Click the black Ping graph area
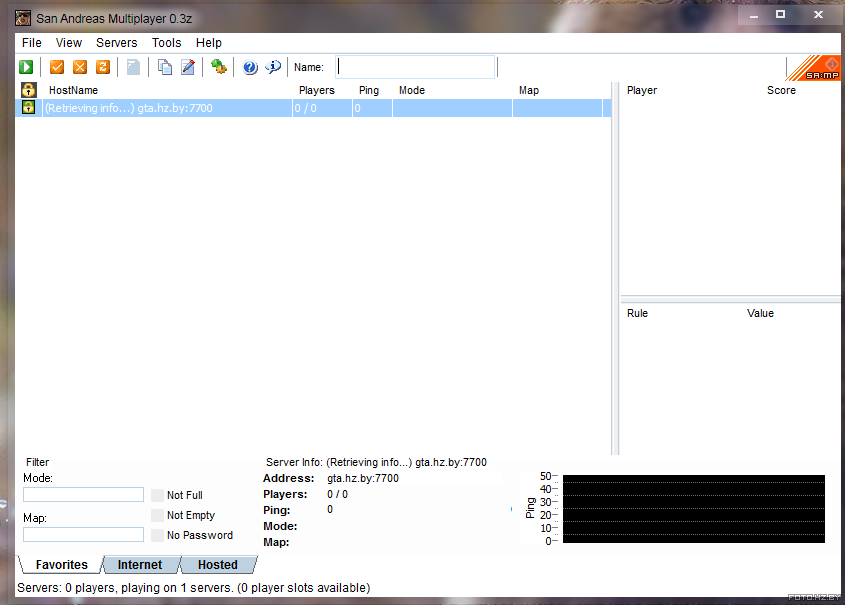This screenshot has width=845, height=605. 694,509
